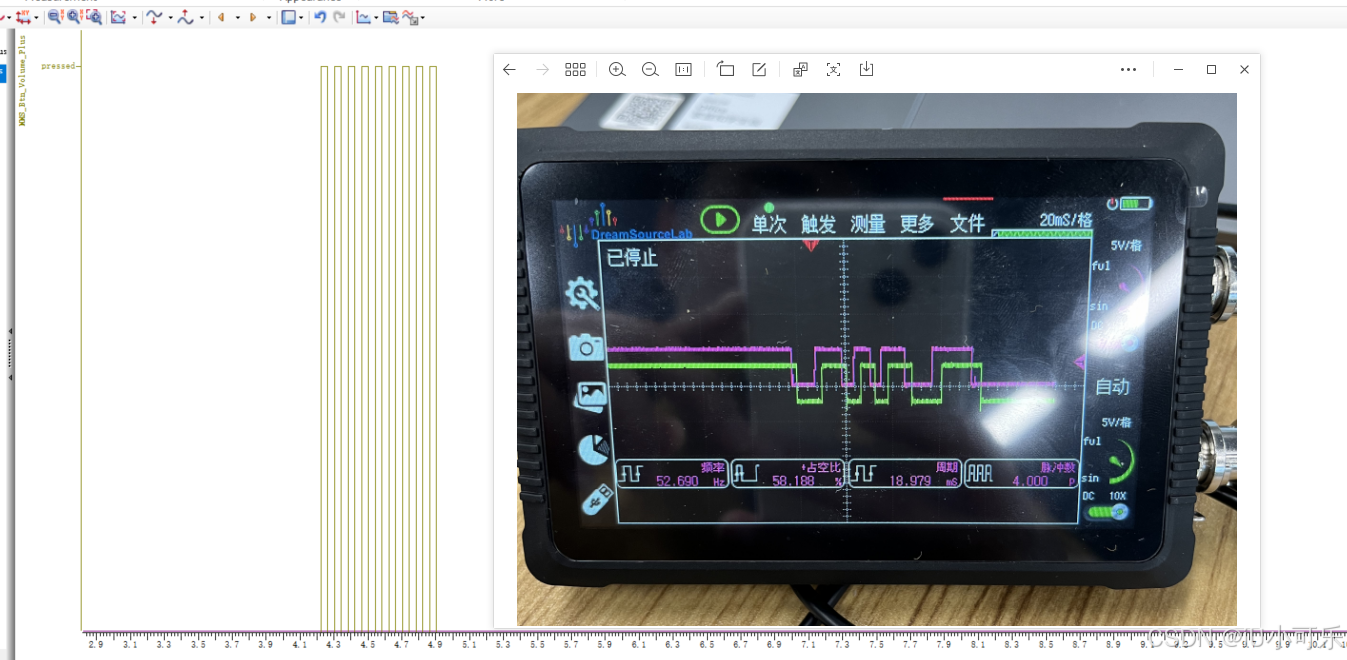Screen dimensions: 1347x660
Task: Expand the right arrow dropdown
Action: (269, 18)
